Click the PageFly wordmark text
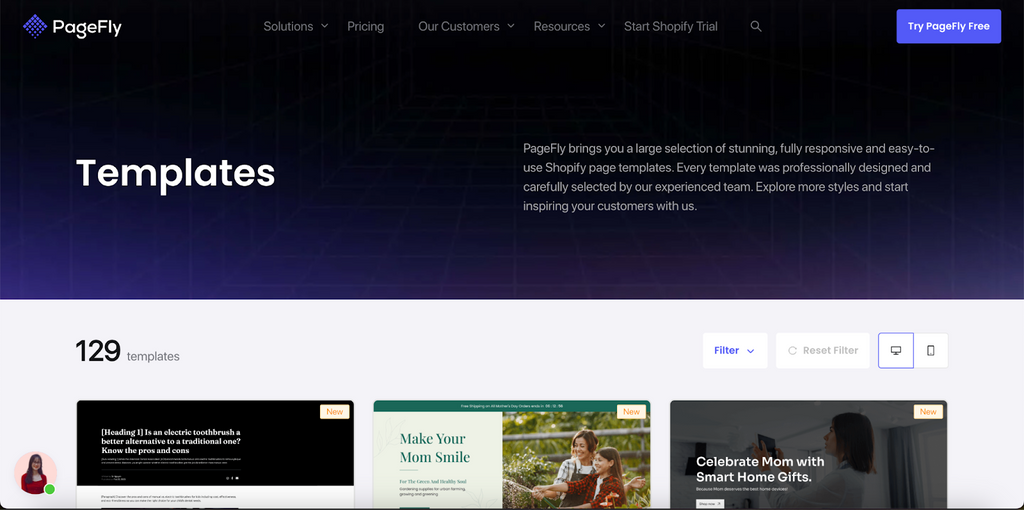Screen dimensions: 1024x510 coord(87,27)
